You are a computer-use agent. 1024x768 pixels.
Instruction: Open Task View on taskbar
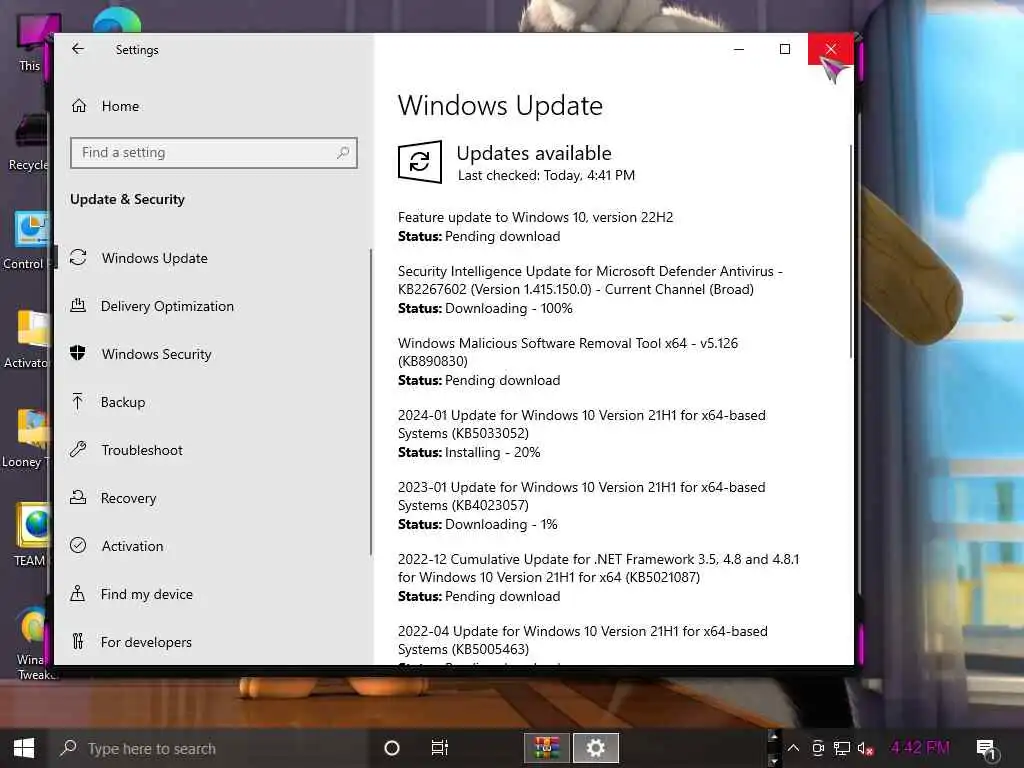pos(440,748)
